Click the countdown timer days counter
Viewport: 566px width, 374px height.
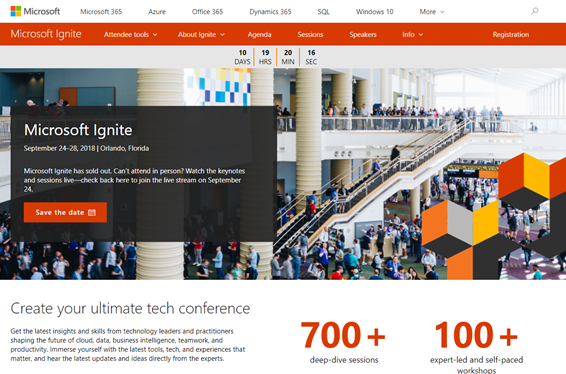point(242,57)
